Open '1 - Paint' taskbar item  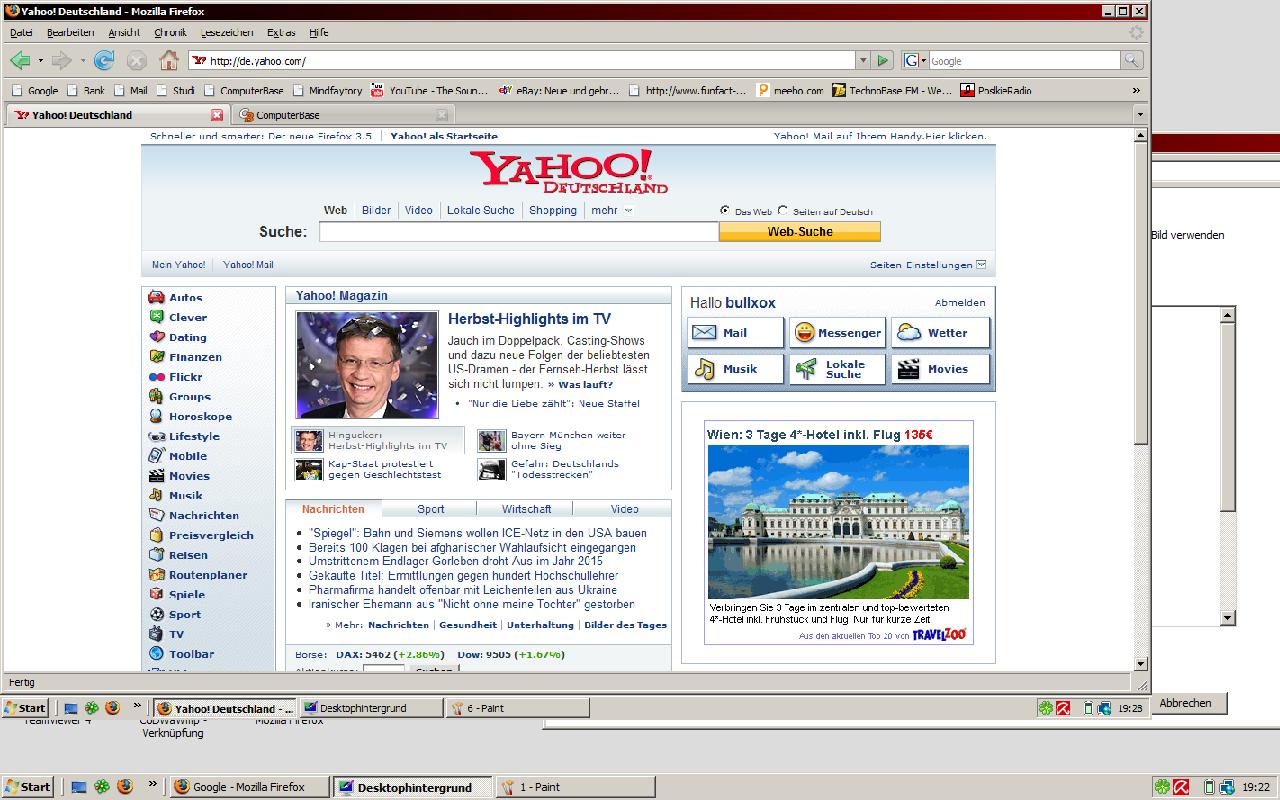(x=576, y=787)
